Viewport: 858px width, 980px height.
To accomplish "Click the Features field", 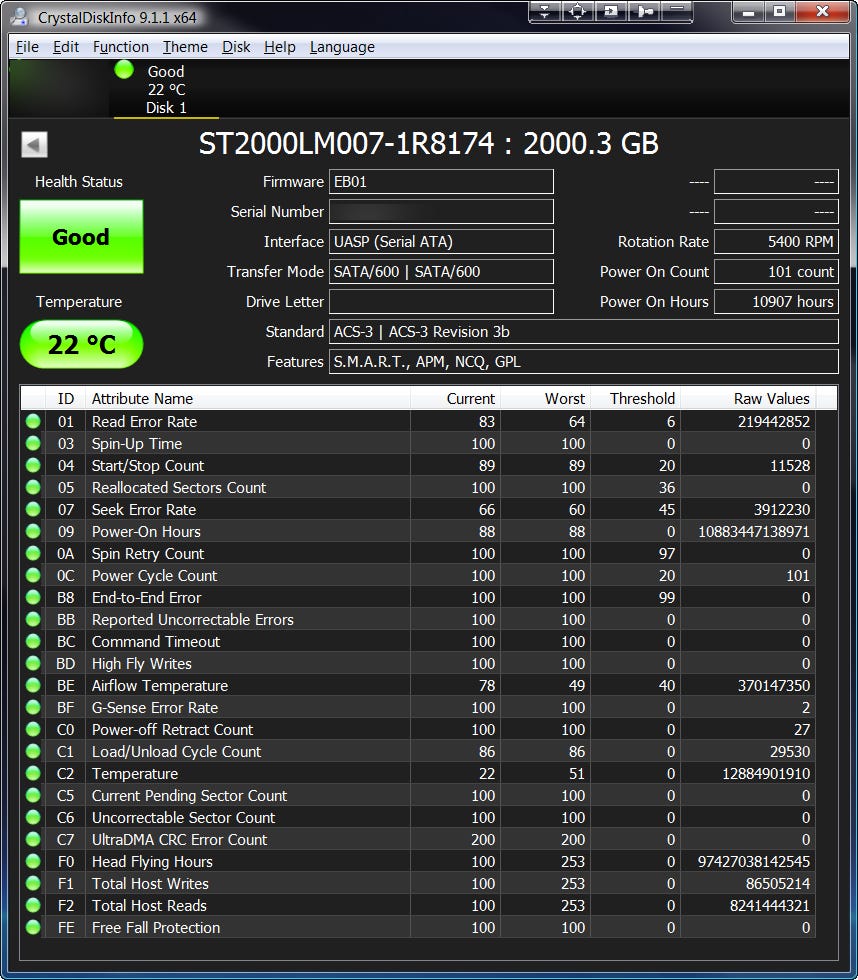I will pos(584,362).
